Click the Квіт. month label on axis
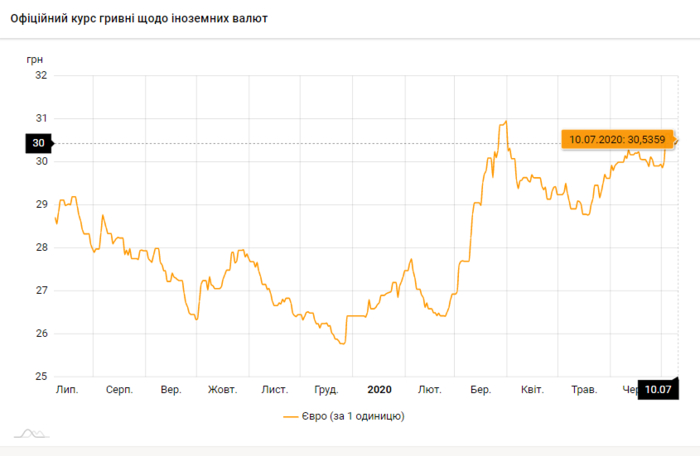Screen dimensions: 700x456 click(532, 390)
